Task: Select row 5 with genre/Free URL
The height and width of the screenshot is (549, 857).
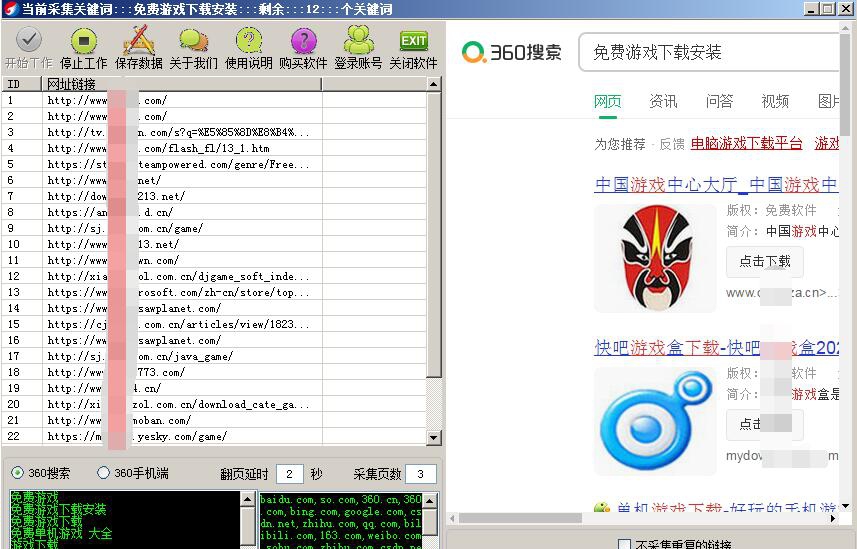Action: click(214, 164)
